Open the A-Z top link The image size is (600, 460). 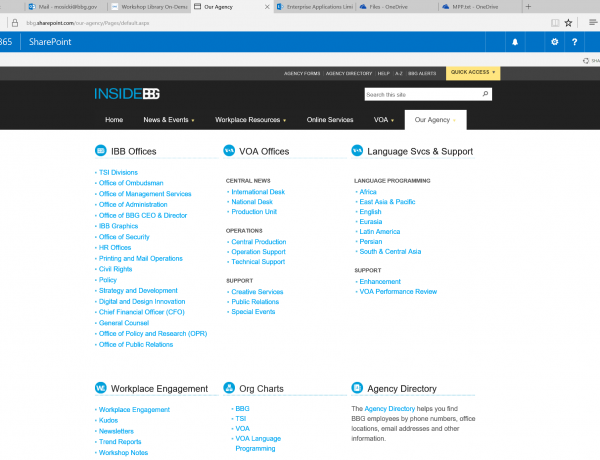click(399, 73)
